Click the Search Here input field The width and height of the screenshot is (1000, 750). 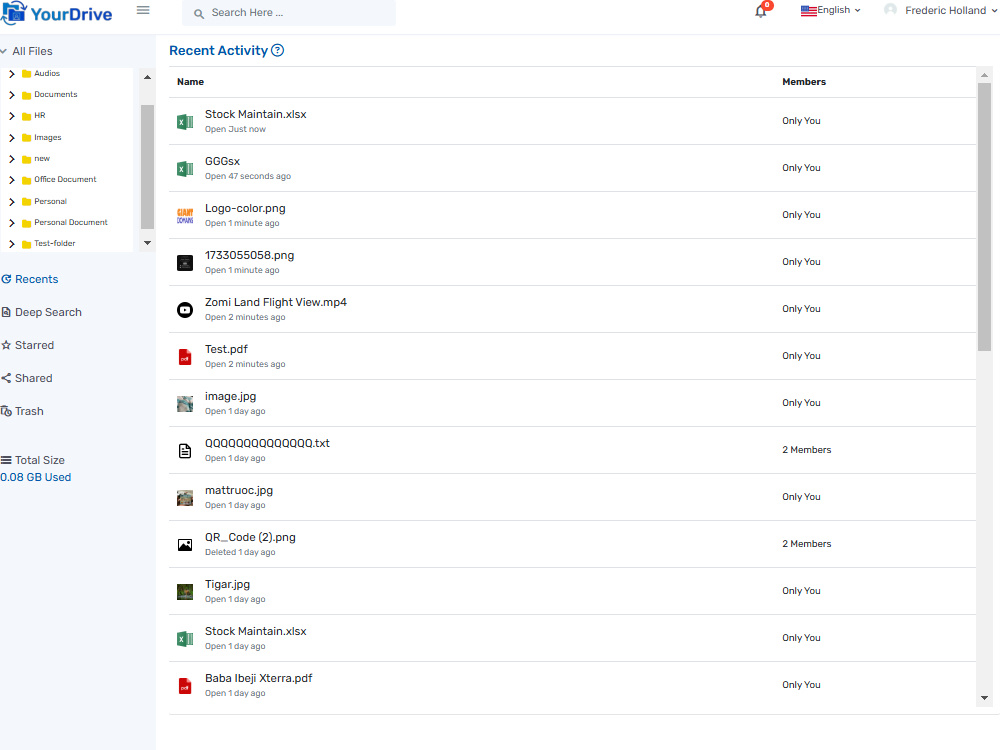pyautogui.click(x=289, y=13)
